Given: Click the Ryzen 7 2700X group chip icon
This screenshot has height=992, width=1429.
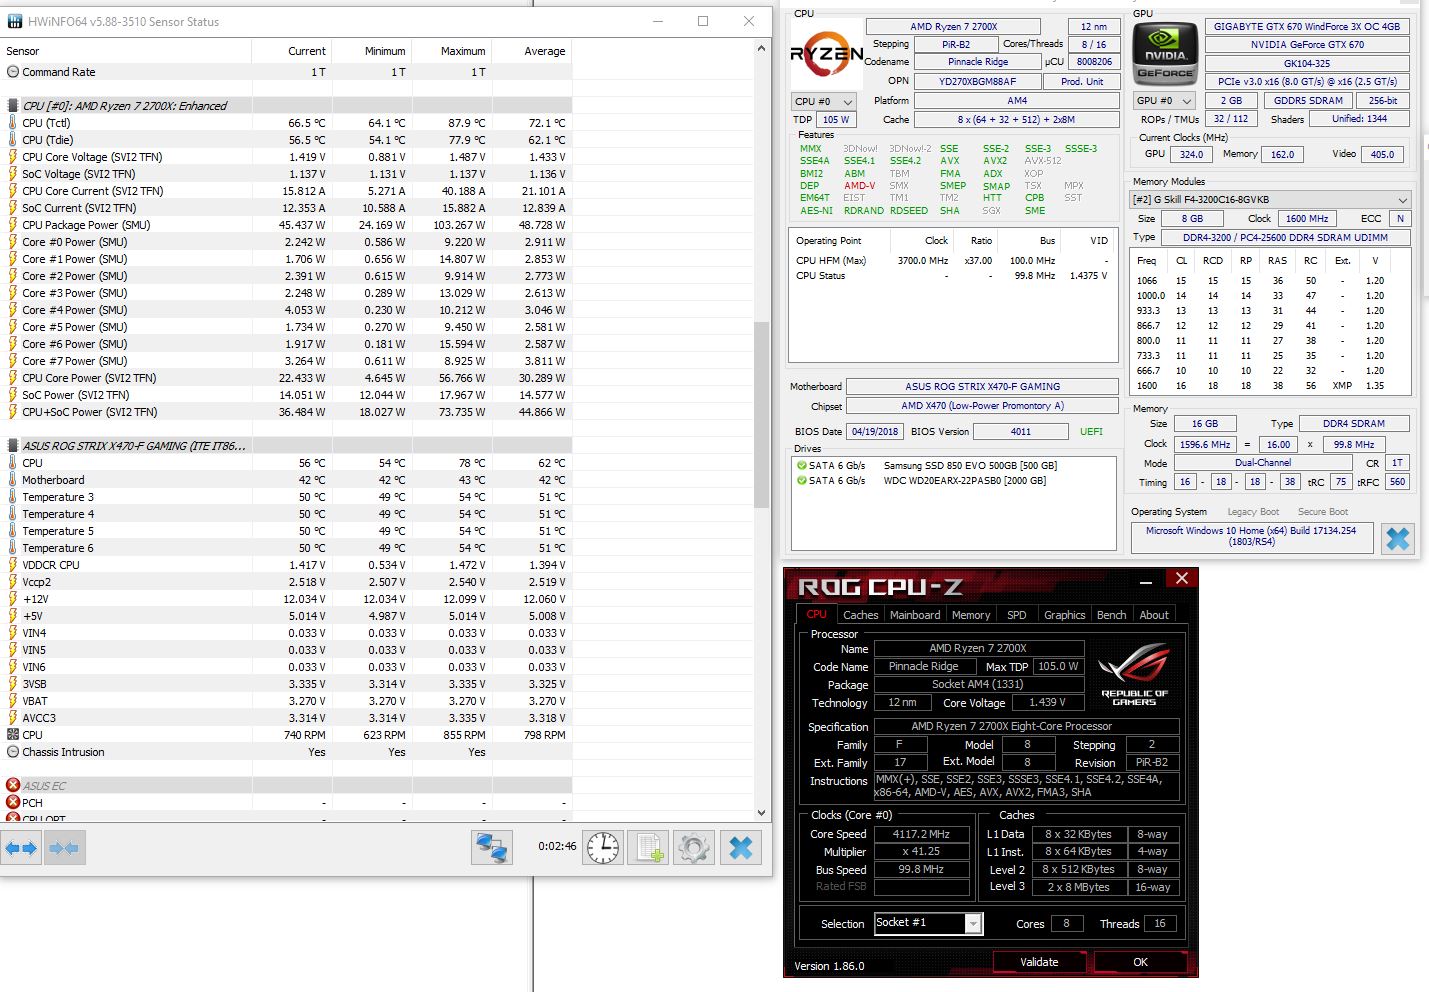Looking at the screenshot, I should point(13,106).
